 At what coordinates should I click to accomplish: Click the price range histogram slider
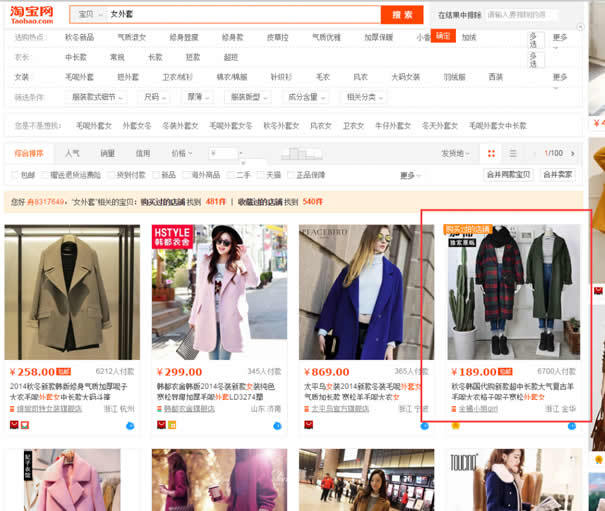point(298,153)
